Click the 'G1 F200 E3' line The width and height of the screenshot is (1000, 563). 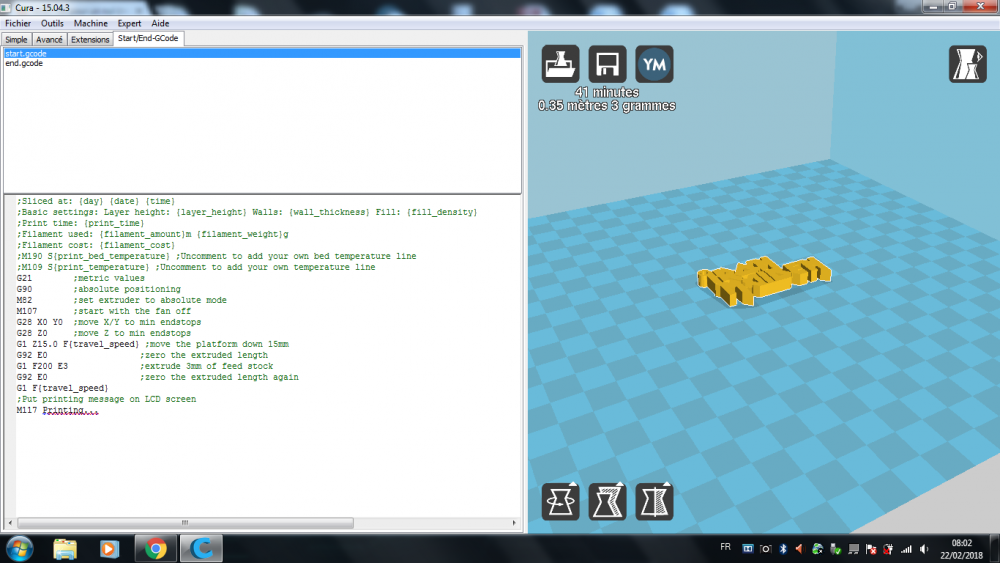pos(145,366)
